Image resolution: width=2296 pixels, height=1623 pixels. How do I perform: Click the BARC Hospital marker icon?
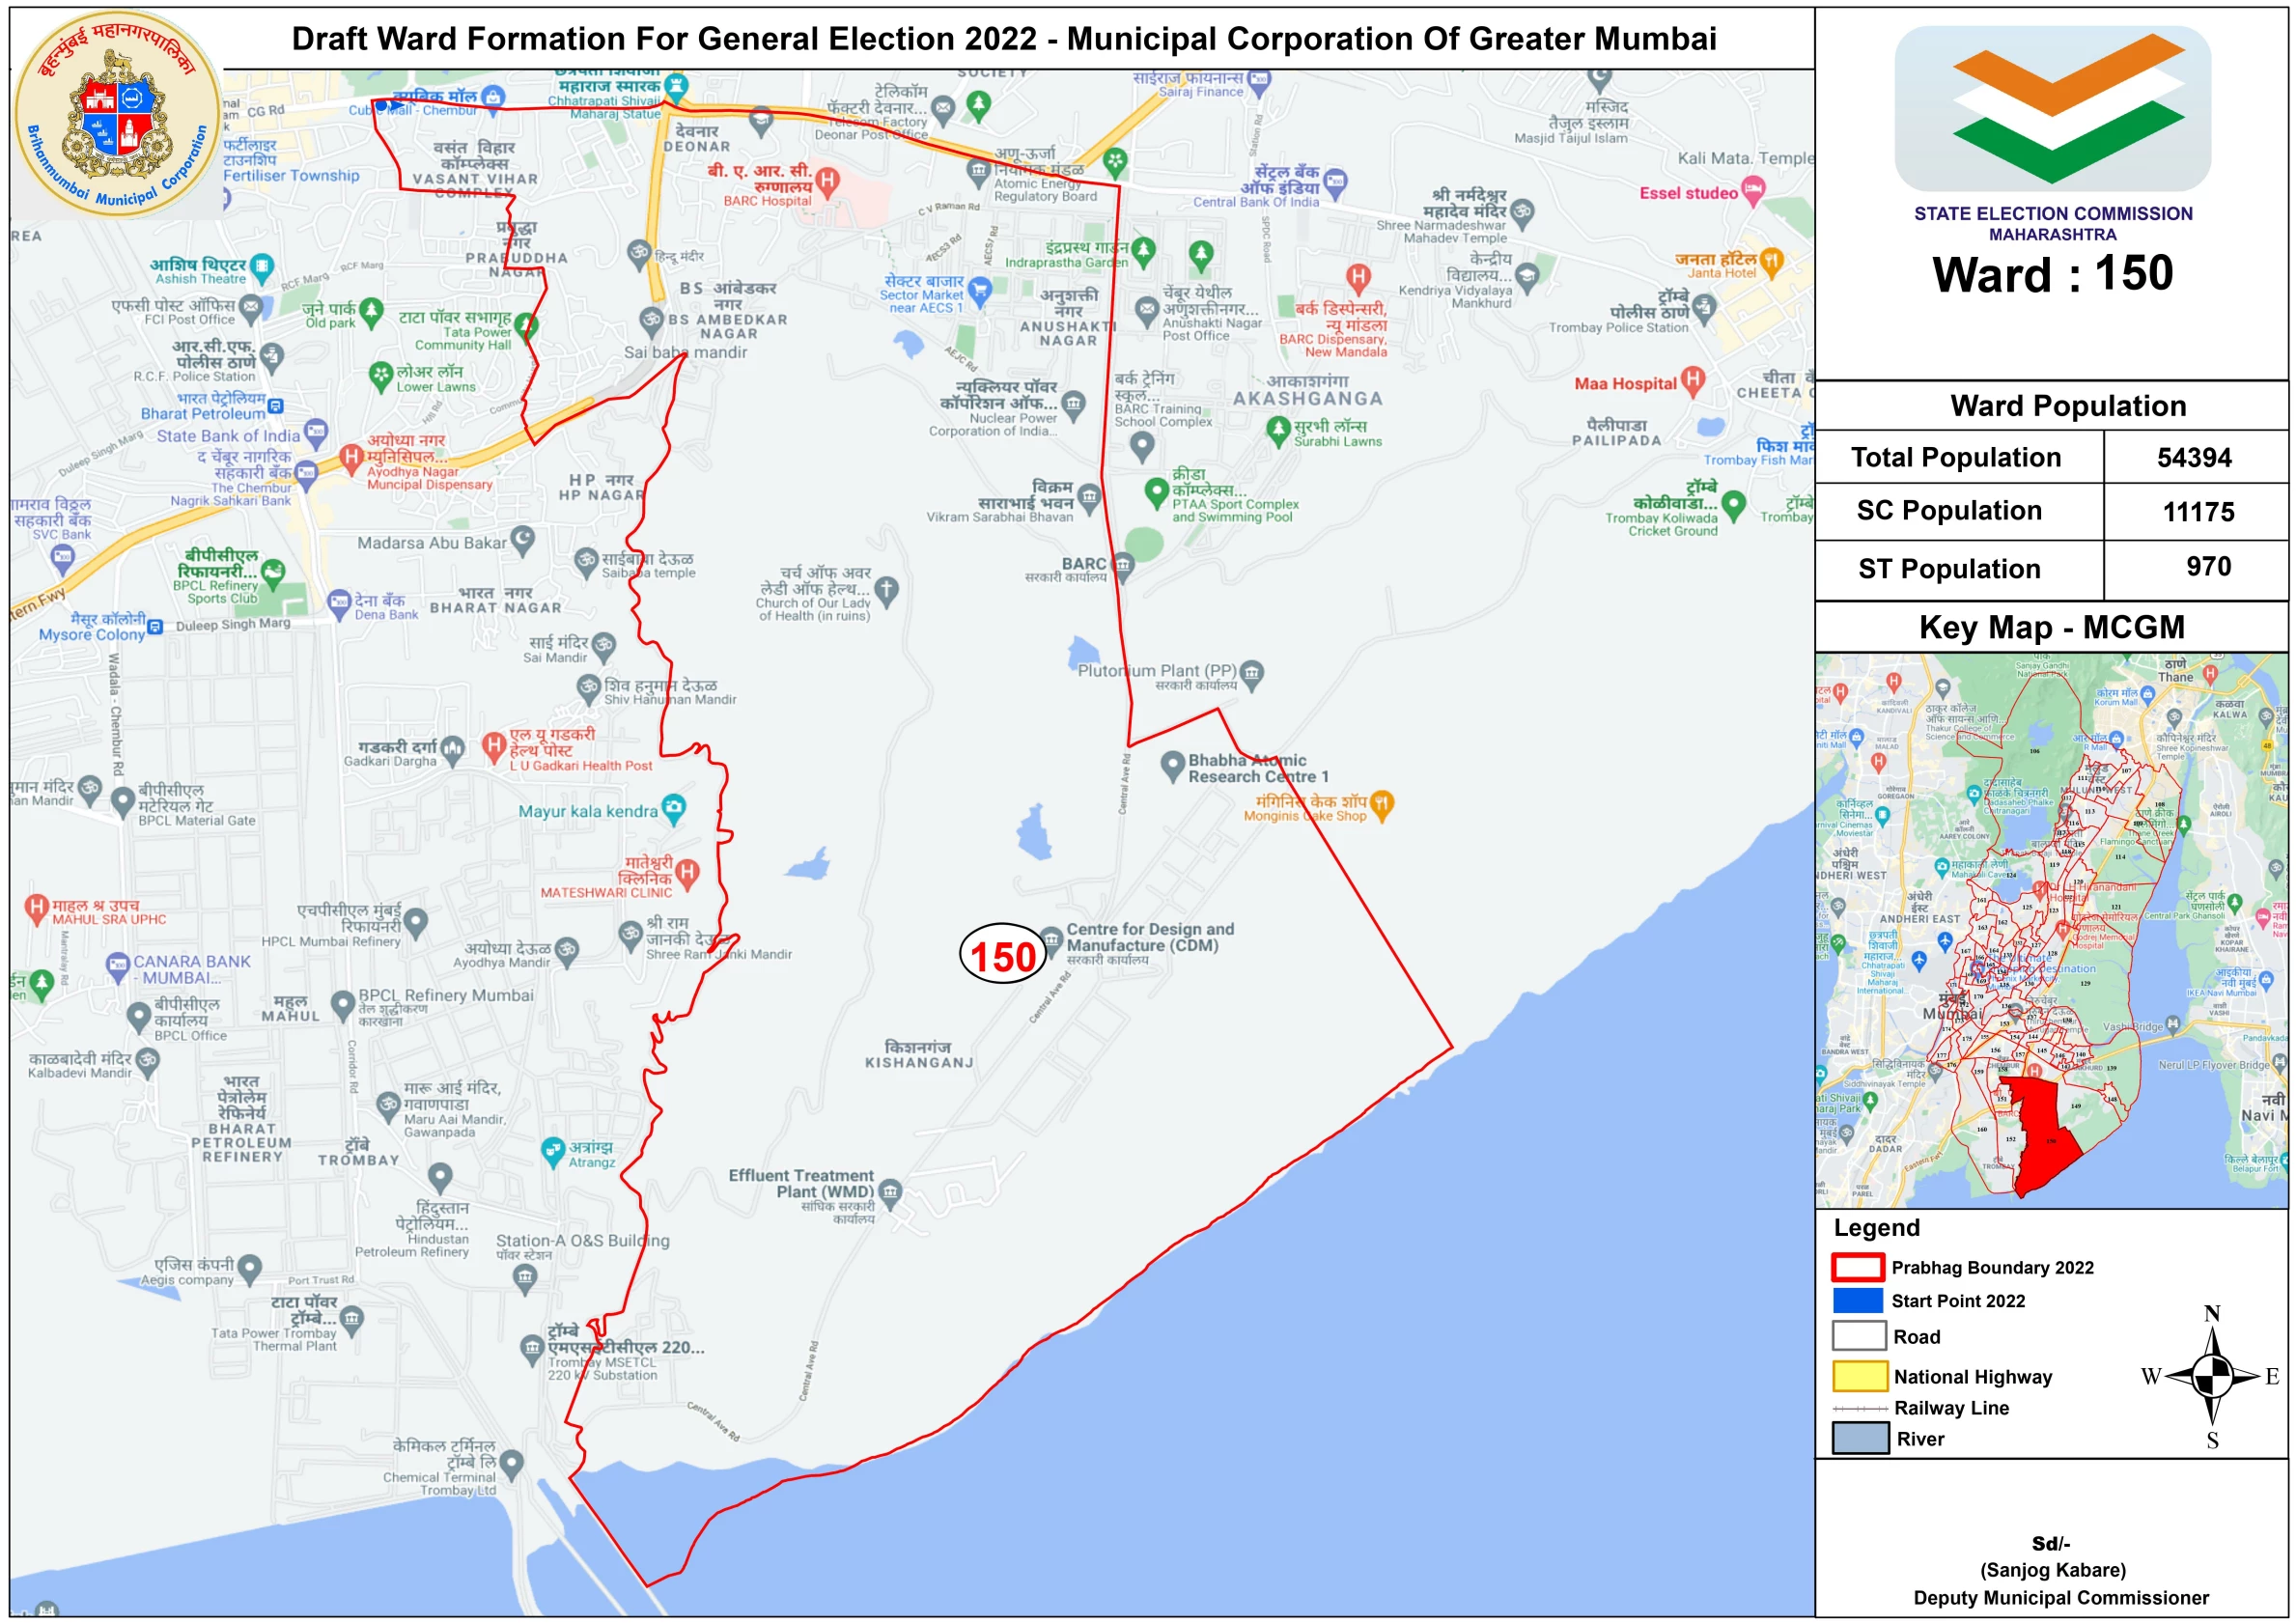[x=826, y=181]
